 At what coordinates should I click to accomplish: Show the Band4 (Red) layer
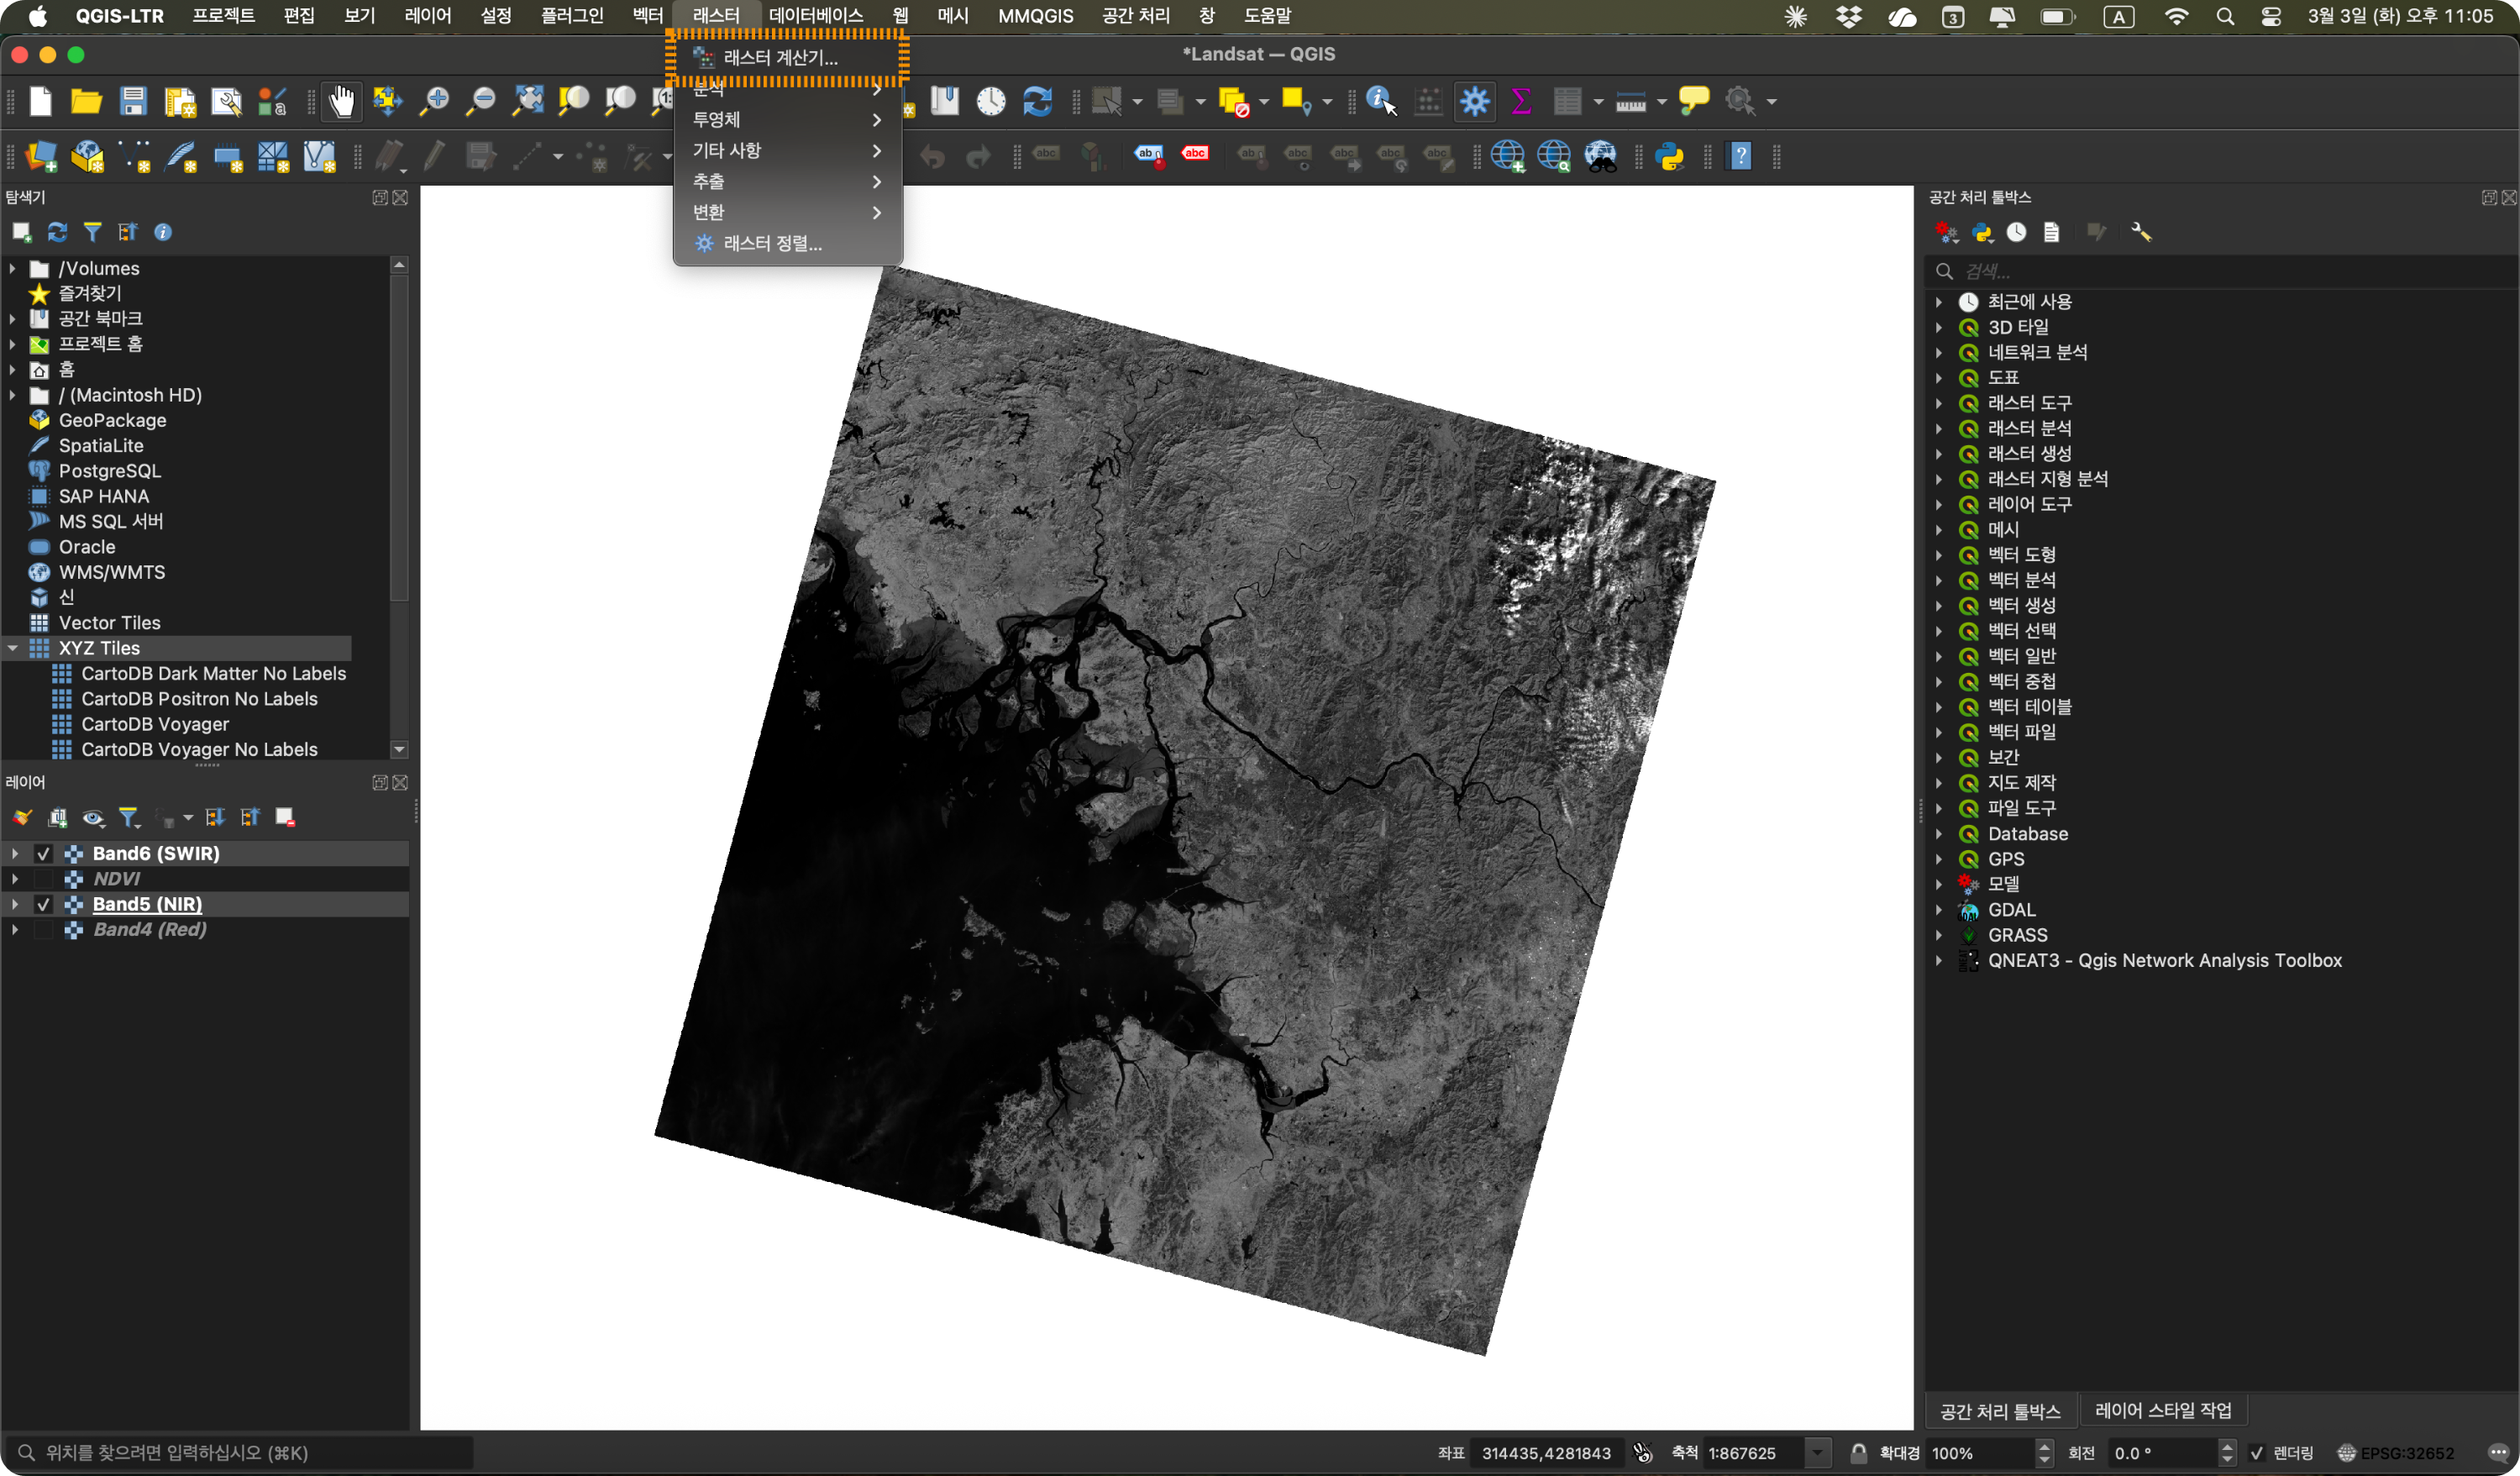(x=43, y=929)
